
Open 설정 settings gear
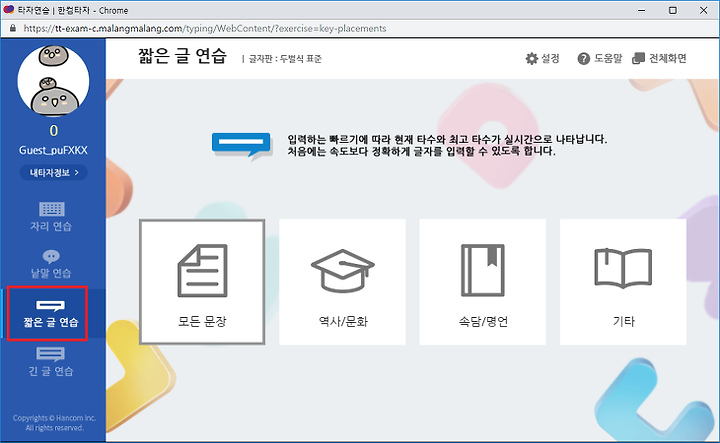pos(542,58)
